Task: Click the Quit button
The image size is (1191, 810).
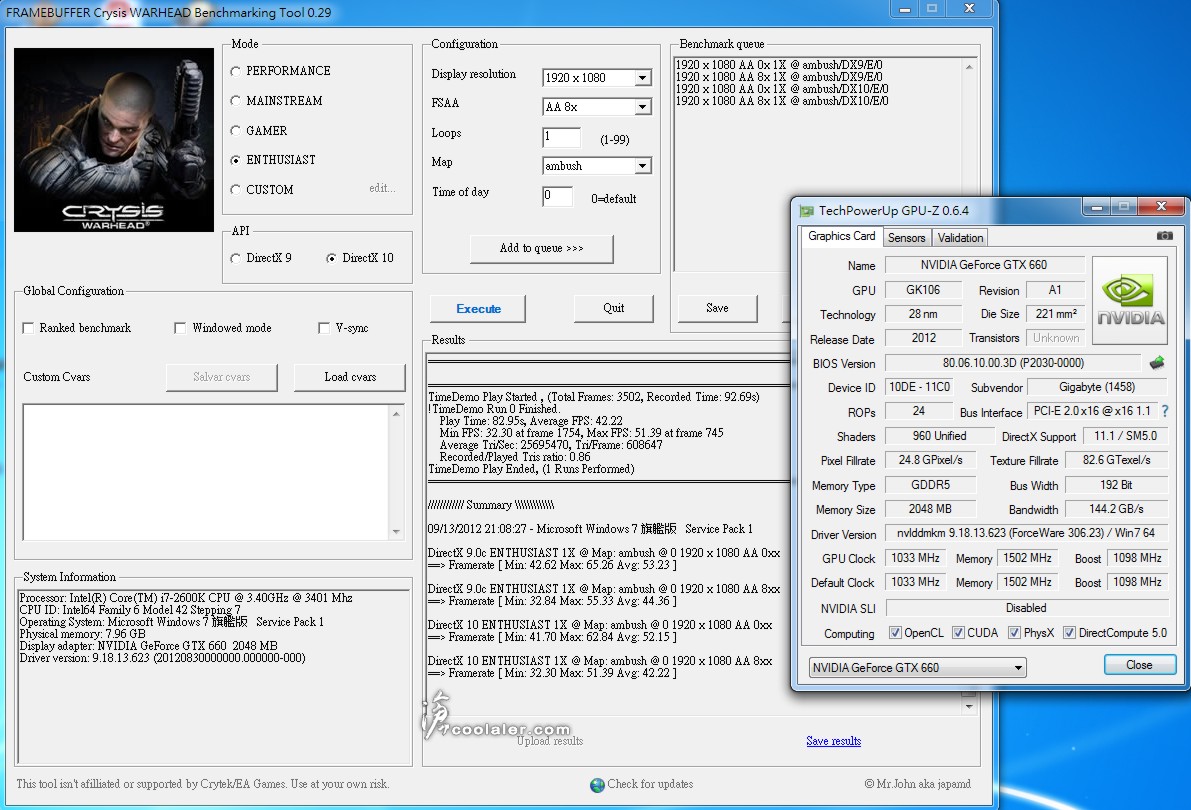Action: (614, 308)
